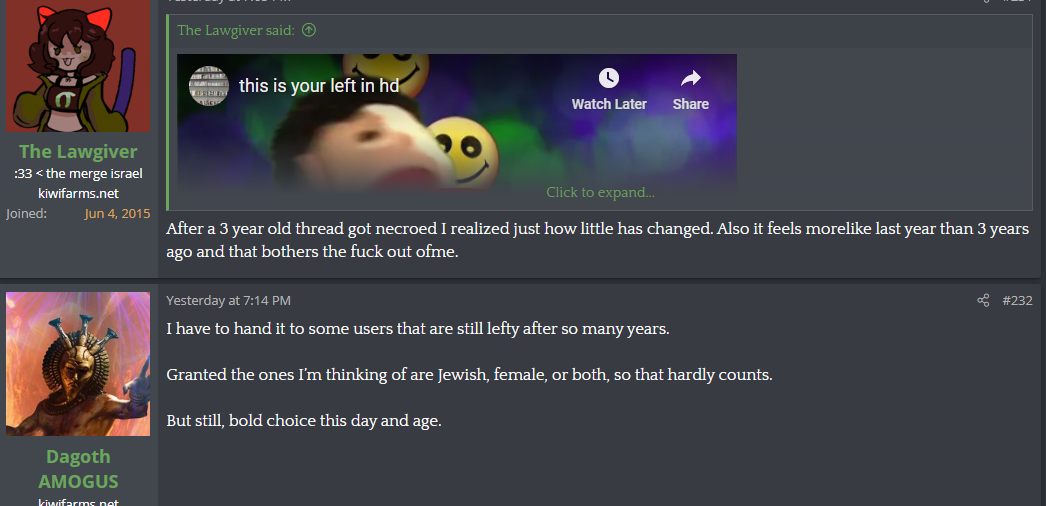This screenshot has width=1046, height=506.
Task: Click "Yesterday at 7:14 PM" timestamp
Action: pyautogui.click(x=228, y=301)
